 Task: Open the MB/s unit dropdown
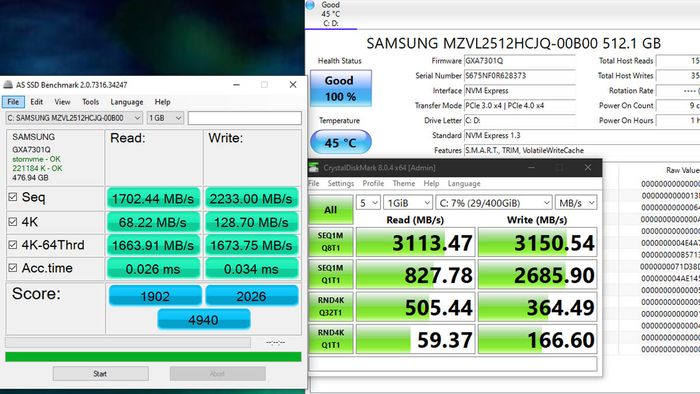(576, 203)
